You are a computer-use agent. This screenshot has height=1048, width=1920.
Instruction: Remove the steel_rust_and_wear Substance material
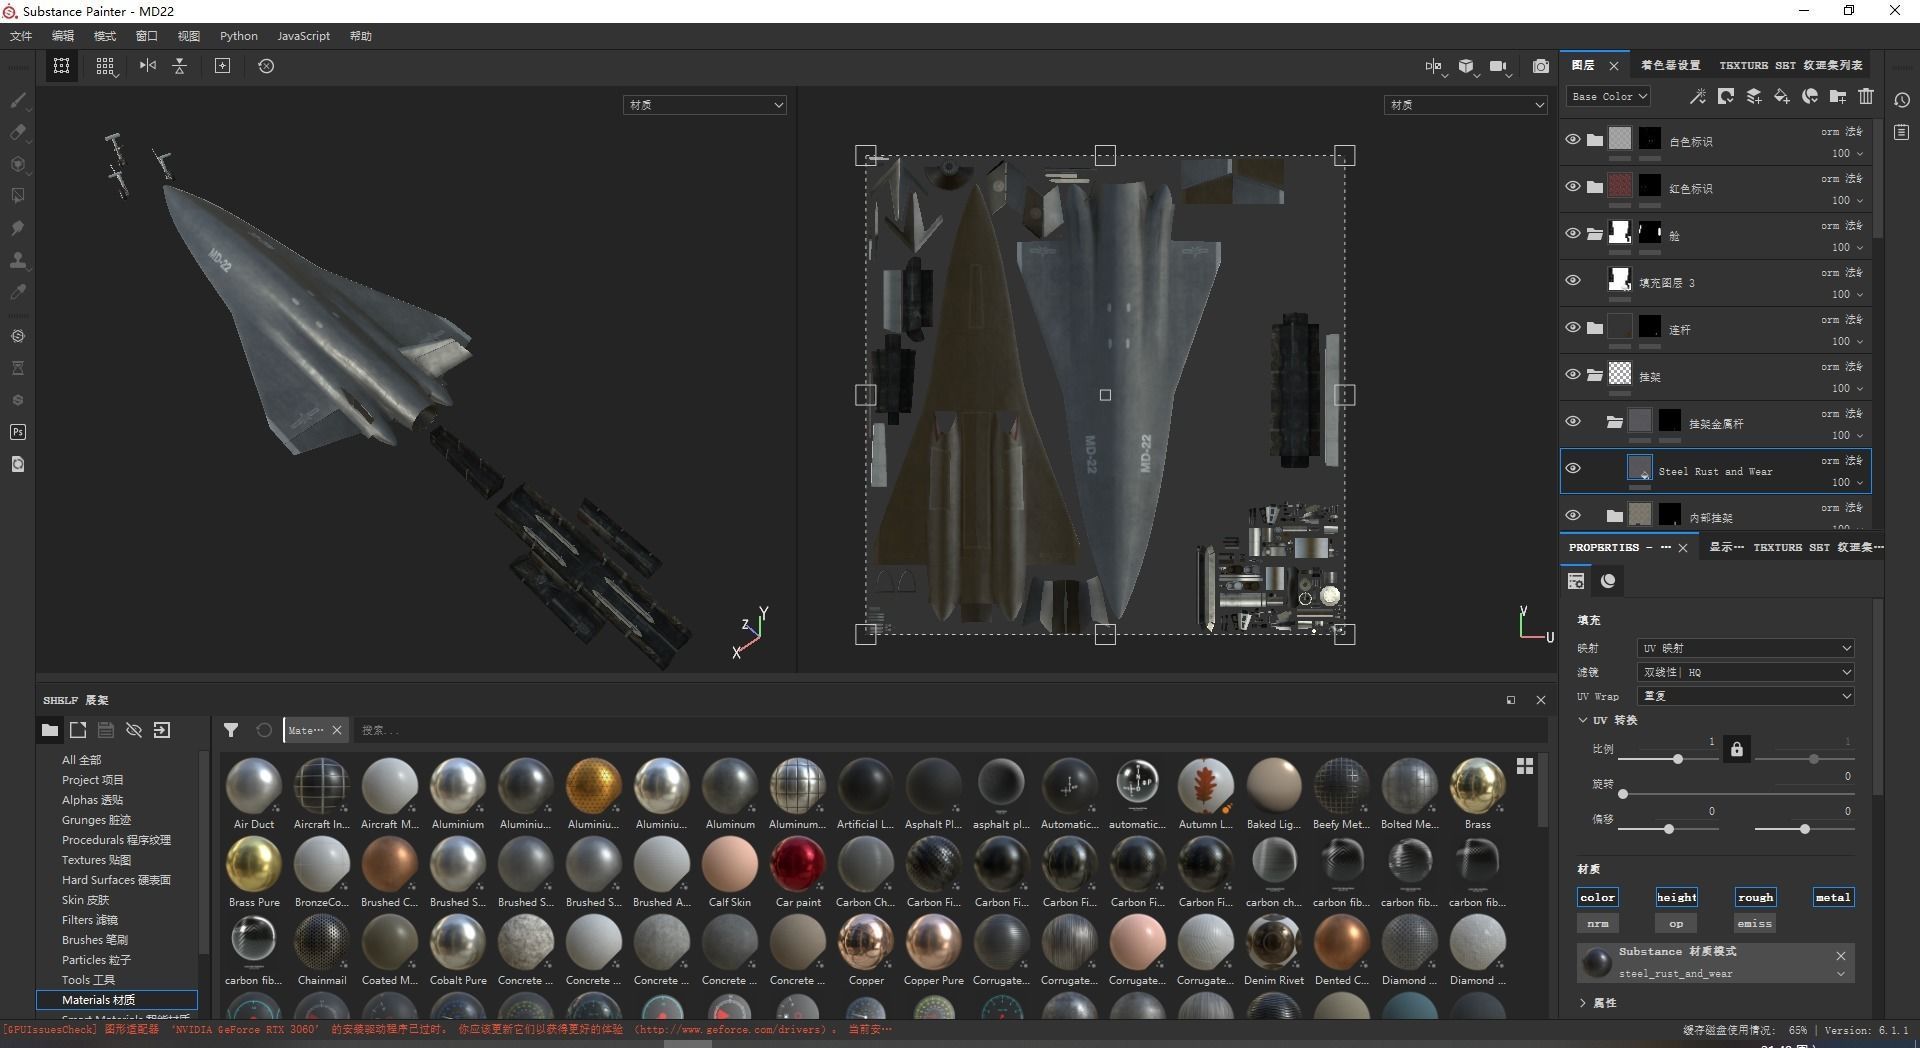(x=1840, y=956)
